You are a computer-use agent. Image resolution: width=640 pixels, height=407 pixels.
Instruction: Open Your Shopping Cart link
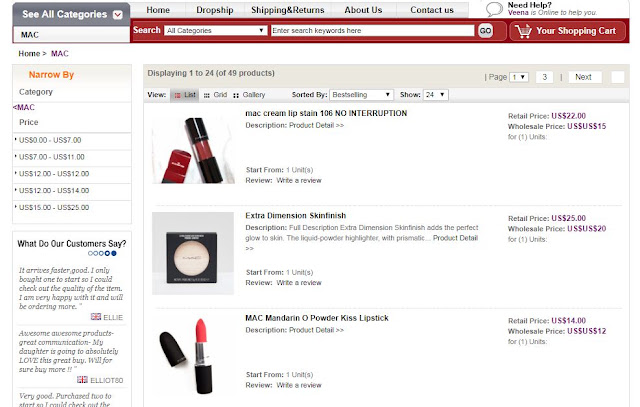click(x=576, y=31)
